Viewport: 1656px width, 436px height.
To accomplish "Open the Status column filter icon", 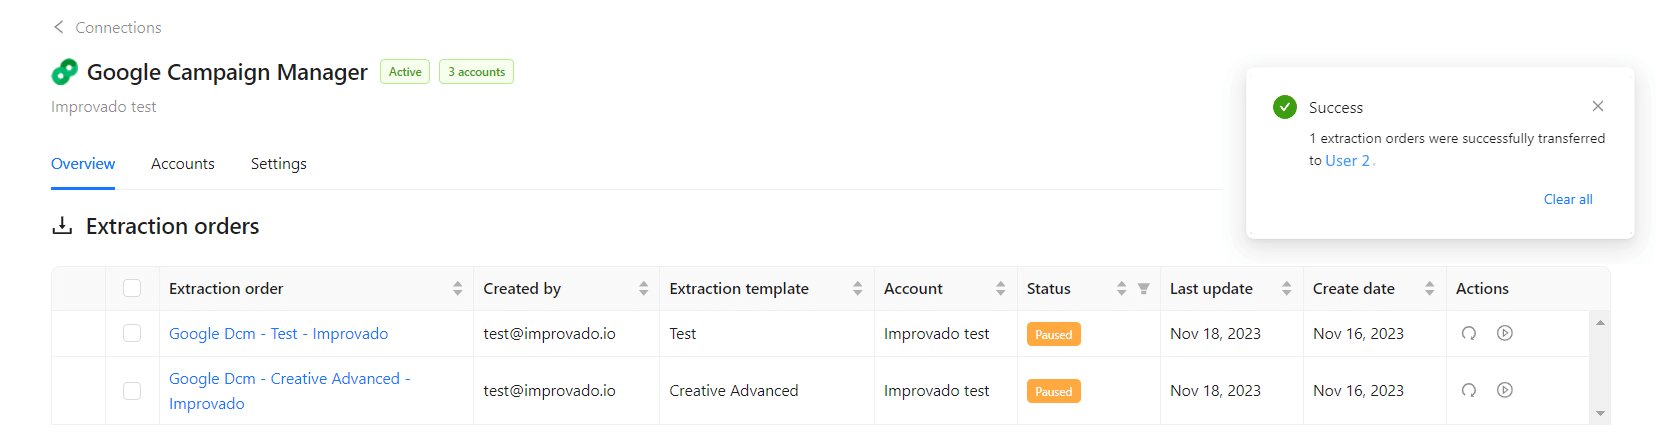I will pyautogui.click(x=1144, y=289).
